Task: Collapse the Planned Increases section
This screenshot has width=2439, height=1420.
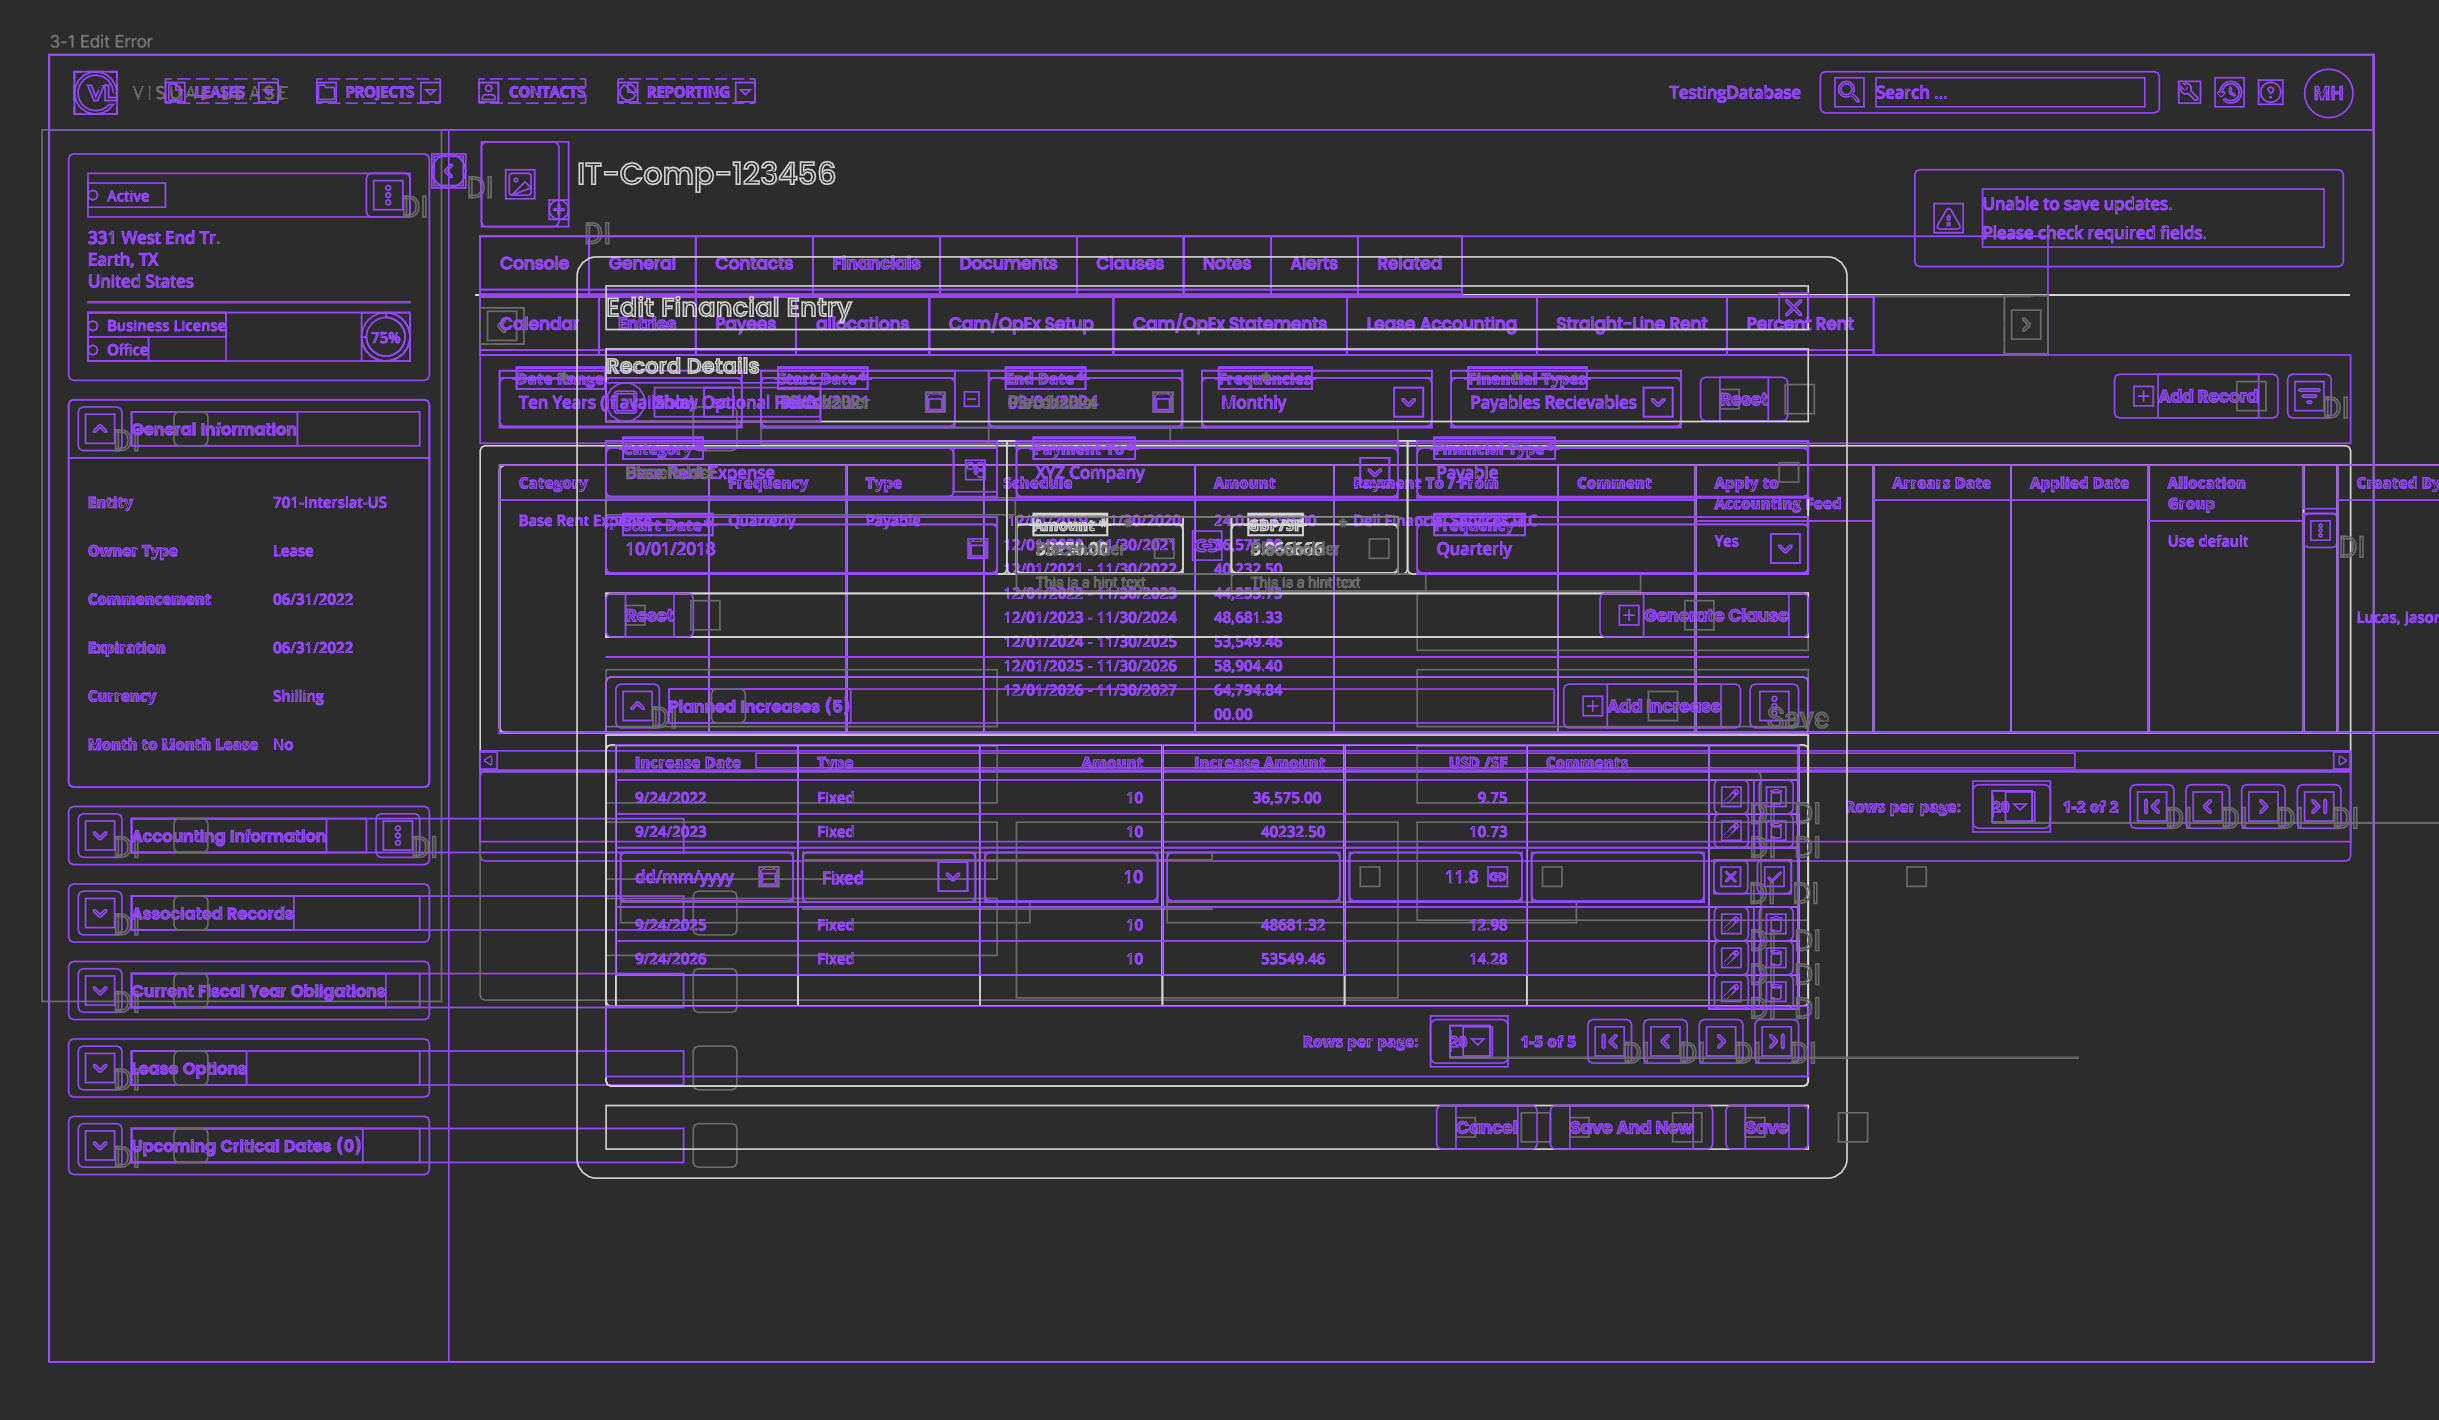Action: [637, 706]
